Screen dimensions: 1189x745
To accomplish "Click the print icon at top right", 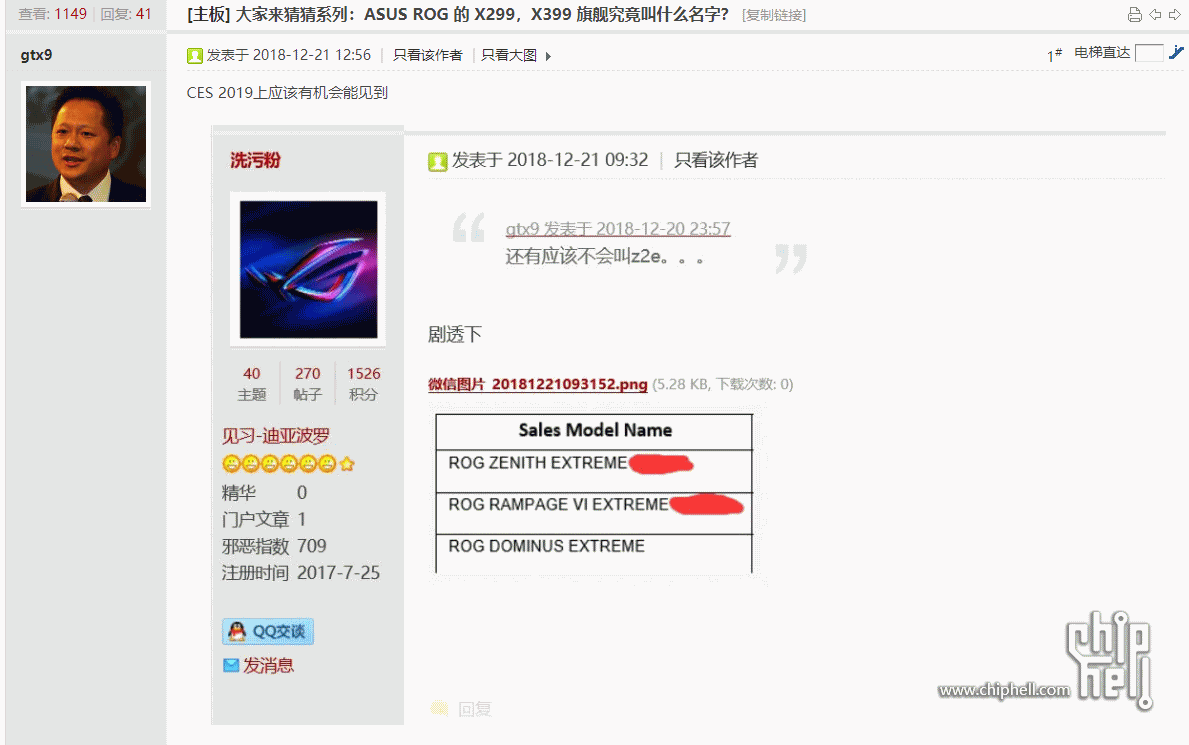I will [1134, 14].
